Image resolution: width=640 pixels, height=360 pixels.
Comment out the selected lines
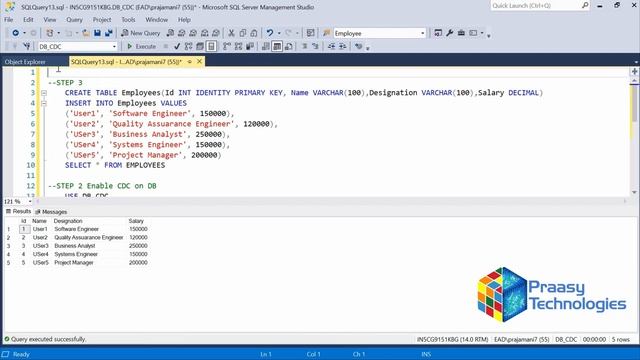[x=304, y=47]
